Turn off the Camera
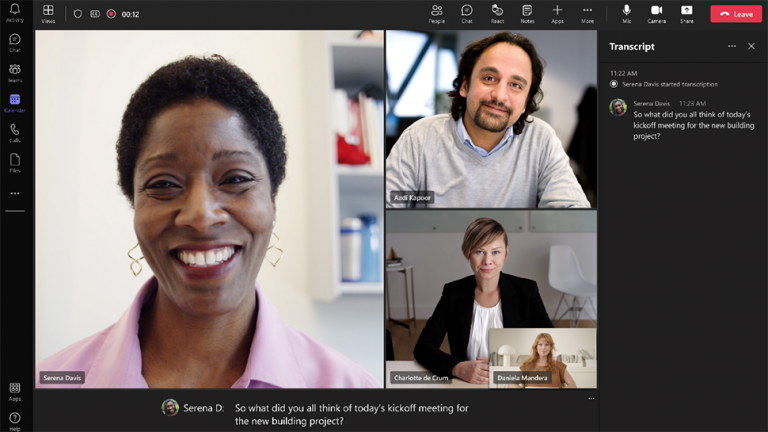768x432 pixels. 656,13
